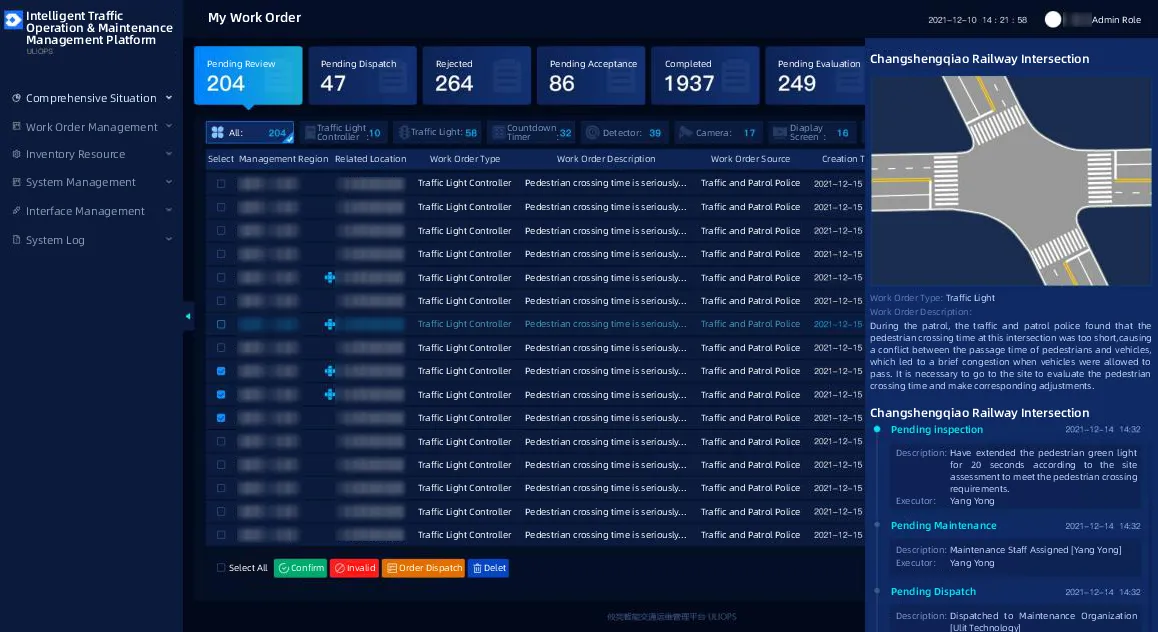Click the My Work Order page title
Image resolution: width=1158 pixels, height=632 pixels.
pyautogui.click(x=254, y=18)
